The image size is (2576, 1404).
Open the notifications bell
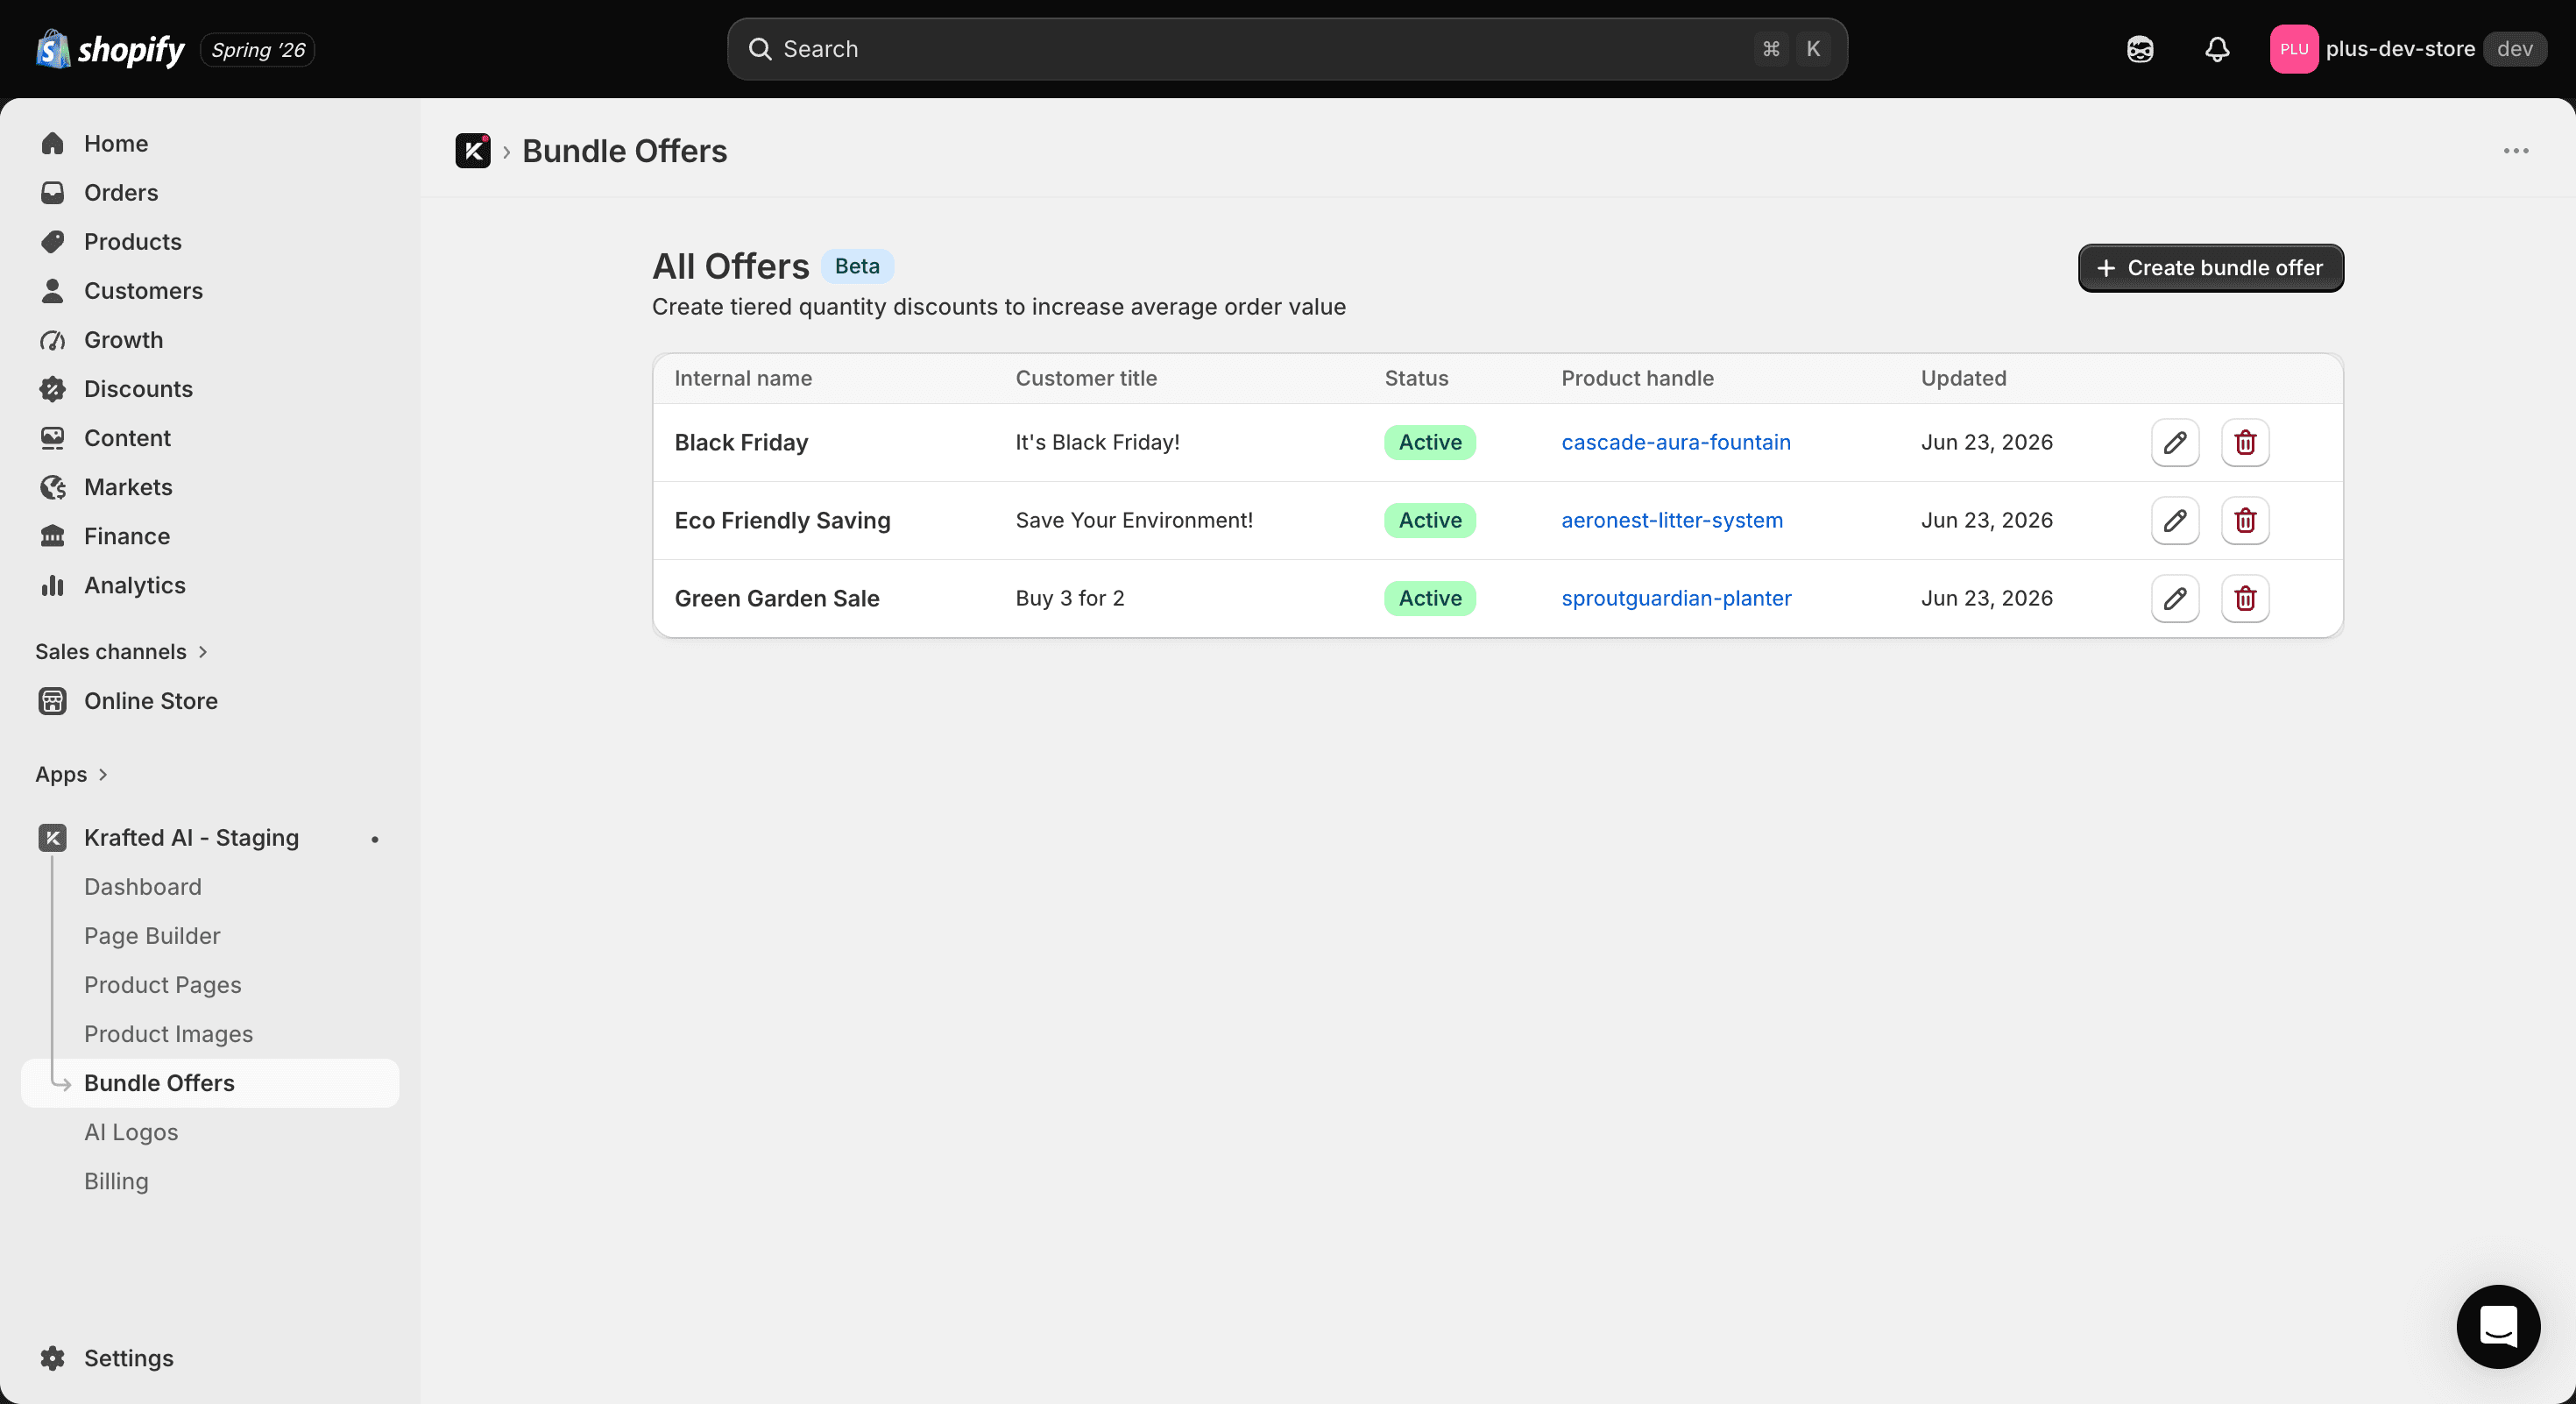coord(2217,49)
